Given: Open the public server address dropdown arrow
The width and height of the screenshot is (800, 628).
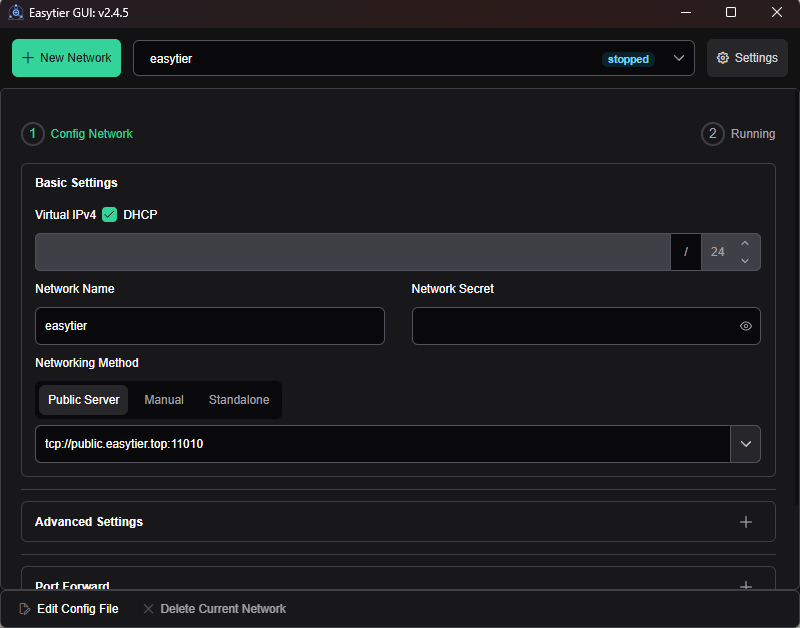Looking at the screenshot, I should (745, 444).
